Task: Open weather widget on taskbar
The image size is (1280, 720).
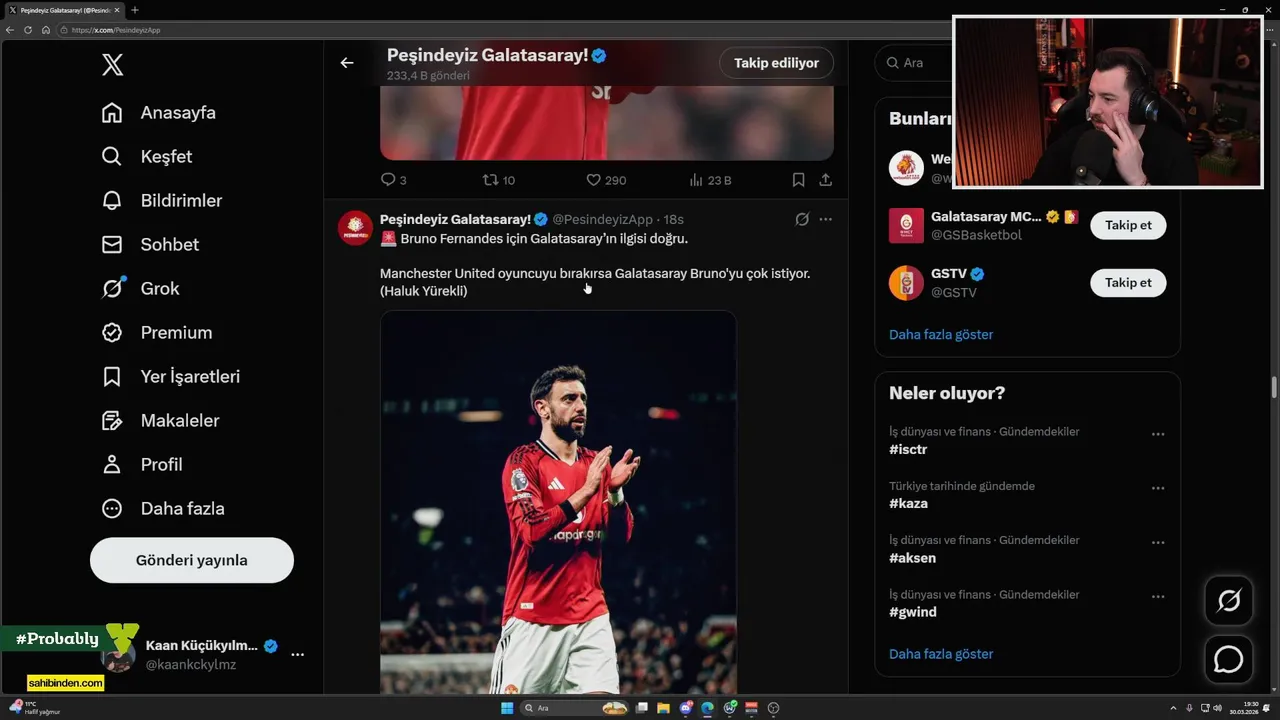Action: [36, 708]
